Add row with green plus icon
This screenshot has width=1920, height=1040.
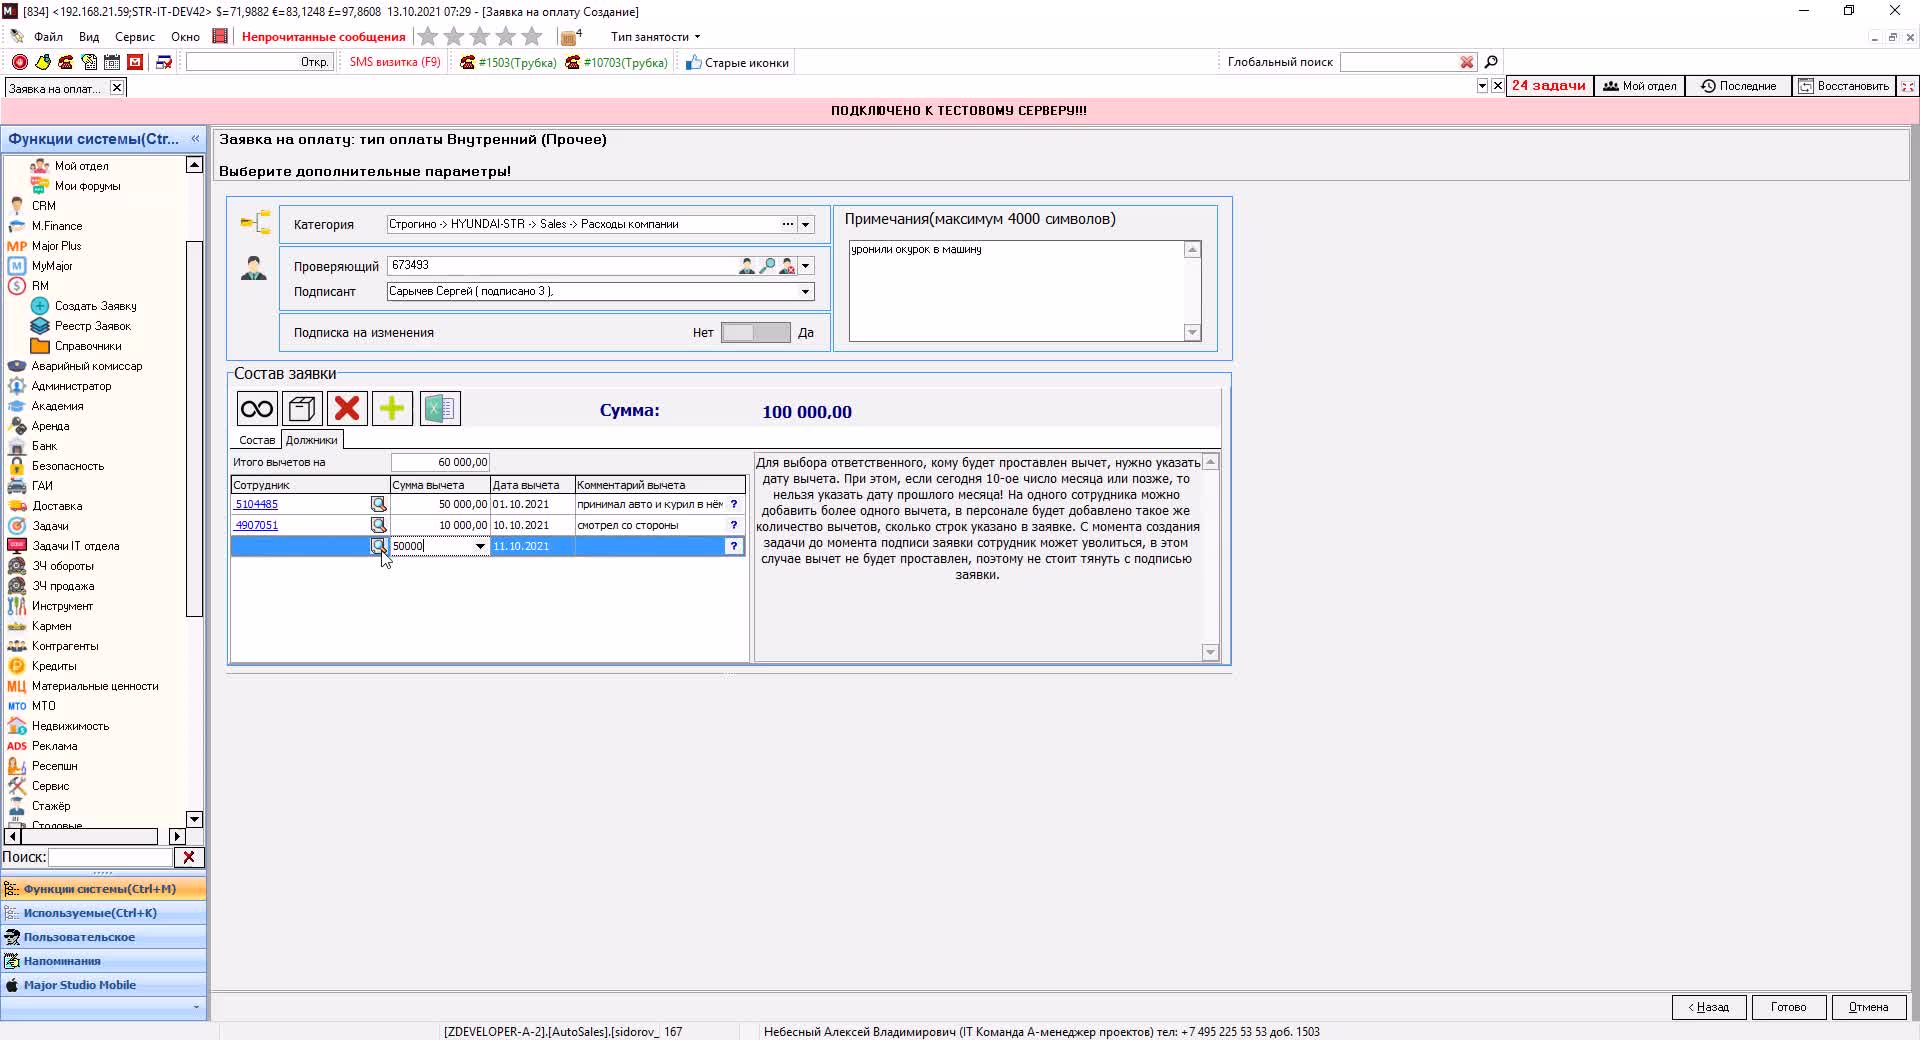(x=392, y=408)
